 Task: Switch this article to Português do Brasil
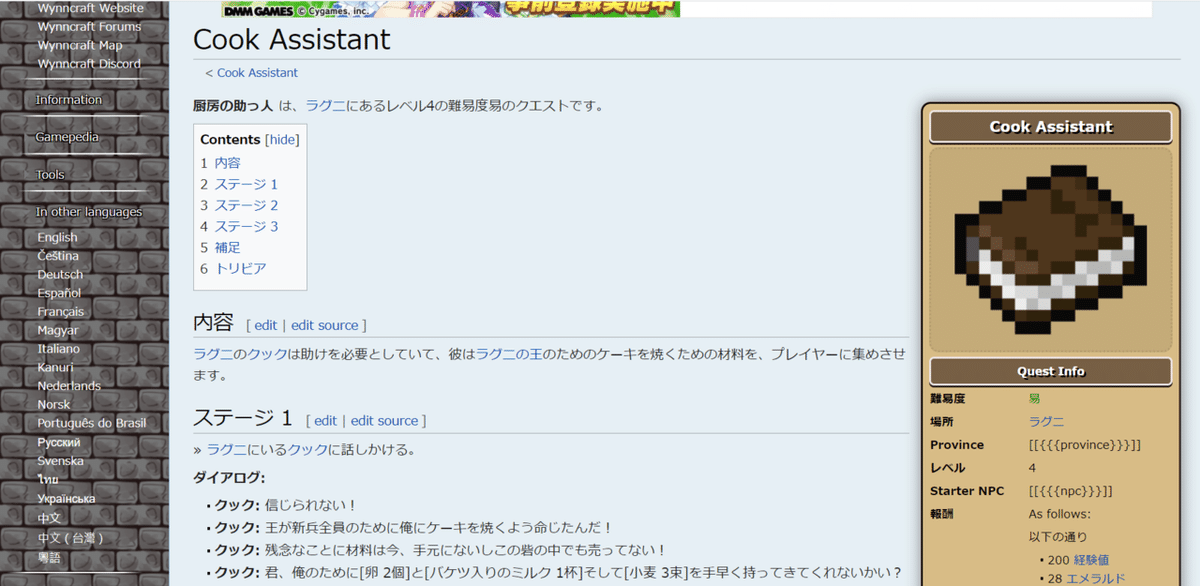pyautogui.click(x=90, y=422)
